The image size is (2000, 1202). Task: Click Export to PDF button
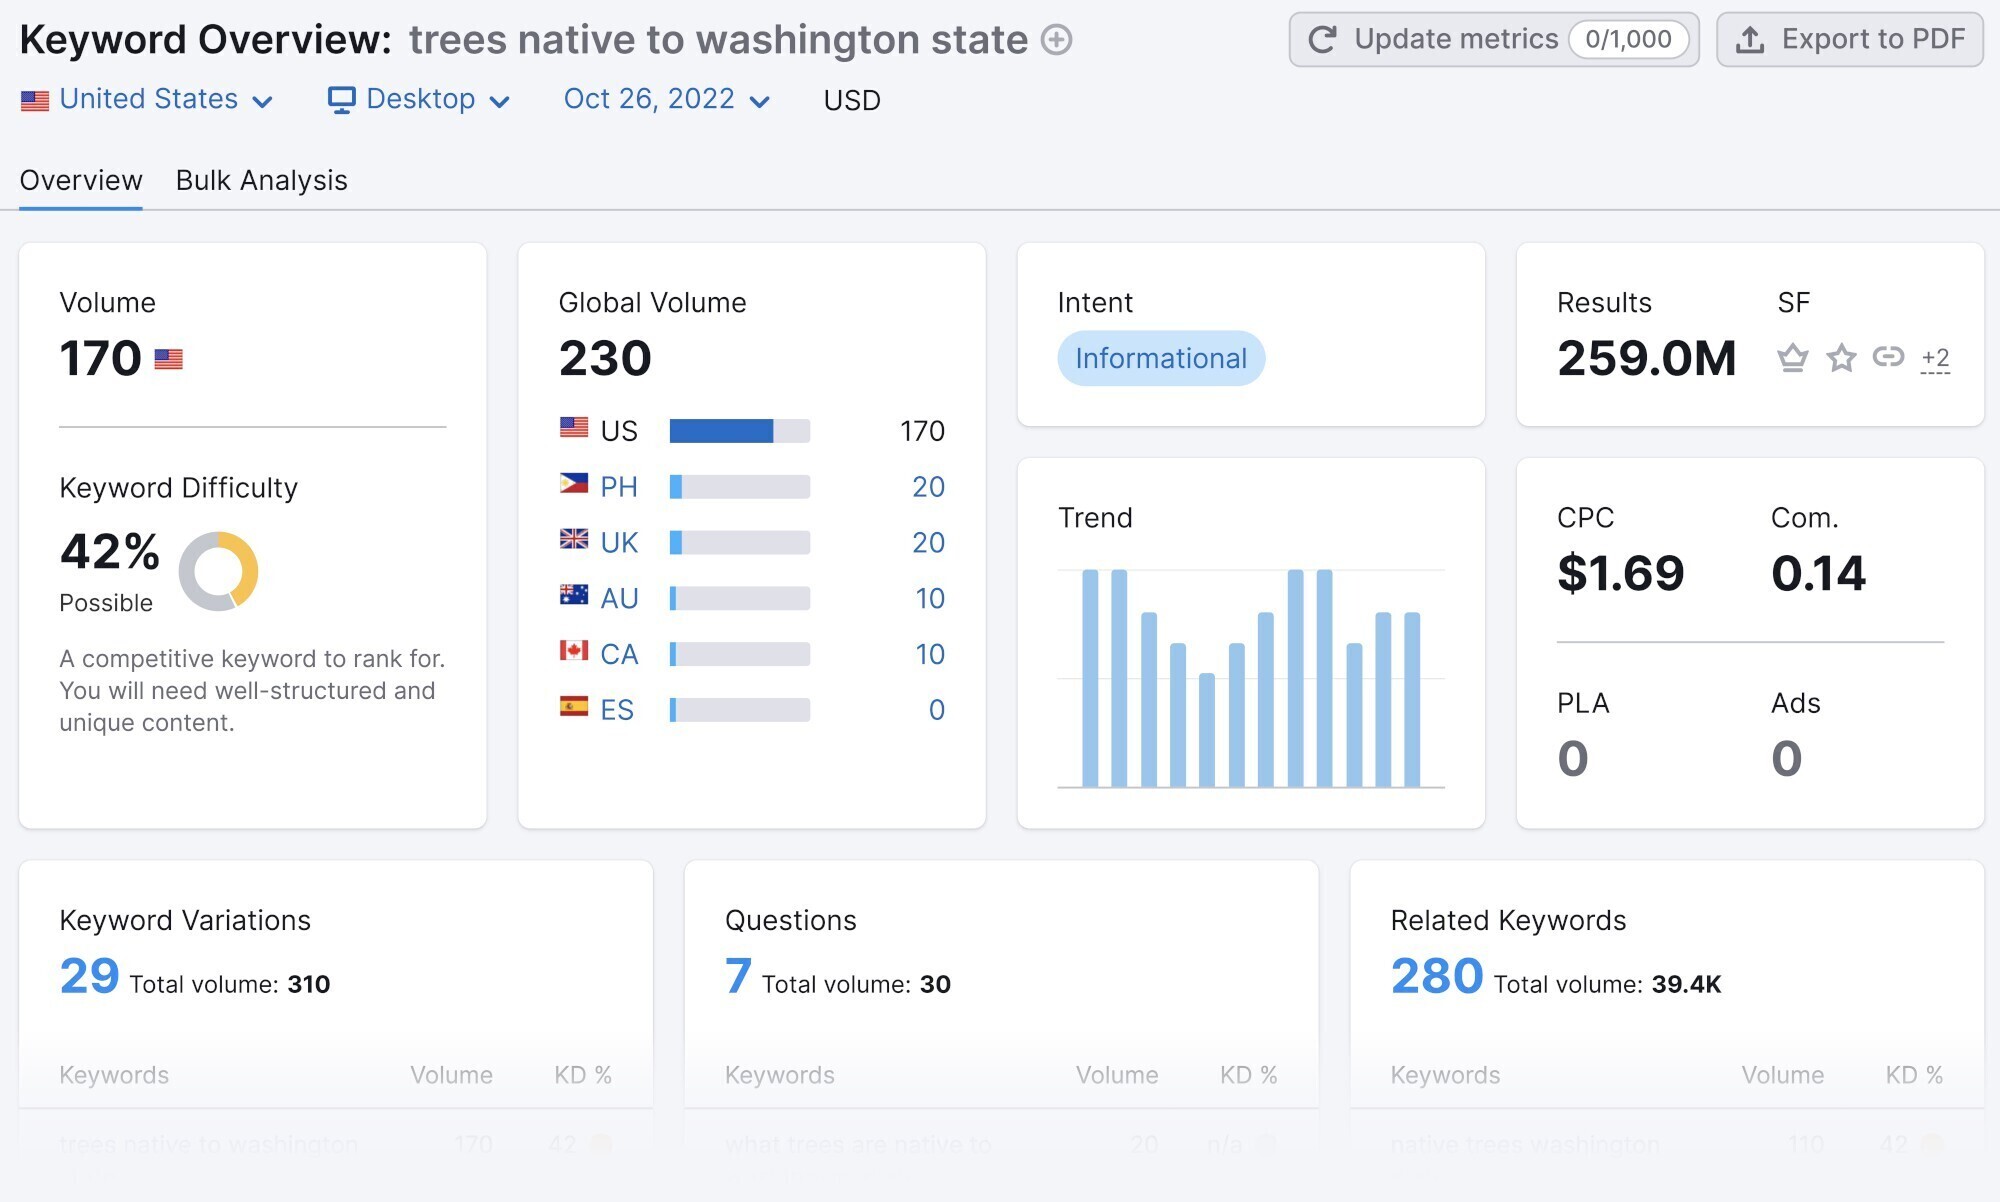pos(1850,37)
